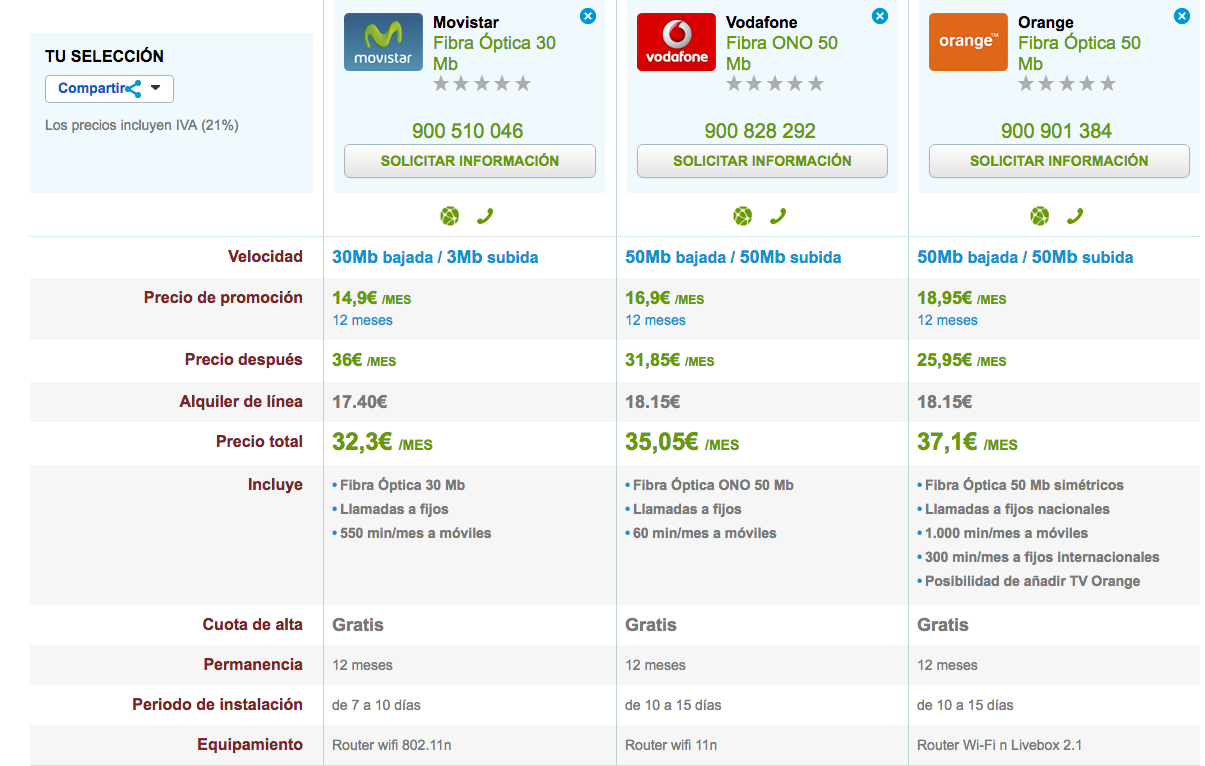Click the 'Permanencia' row label
Viewport: 1205px width, 766px height.
click(x=253, y=665)
